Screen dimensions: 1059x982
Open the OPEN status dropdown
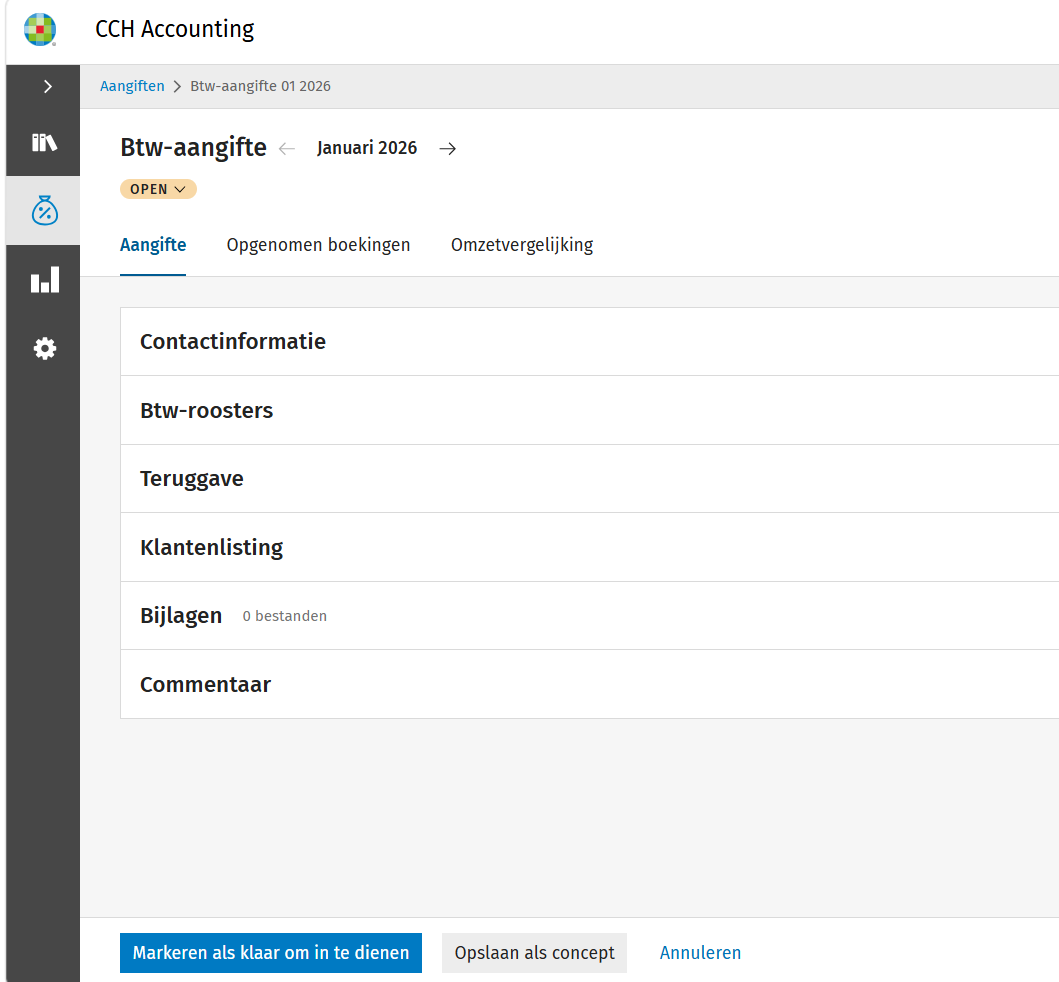point(158,189)
